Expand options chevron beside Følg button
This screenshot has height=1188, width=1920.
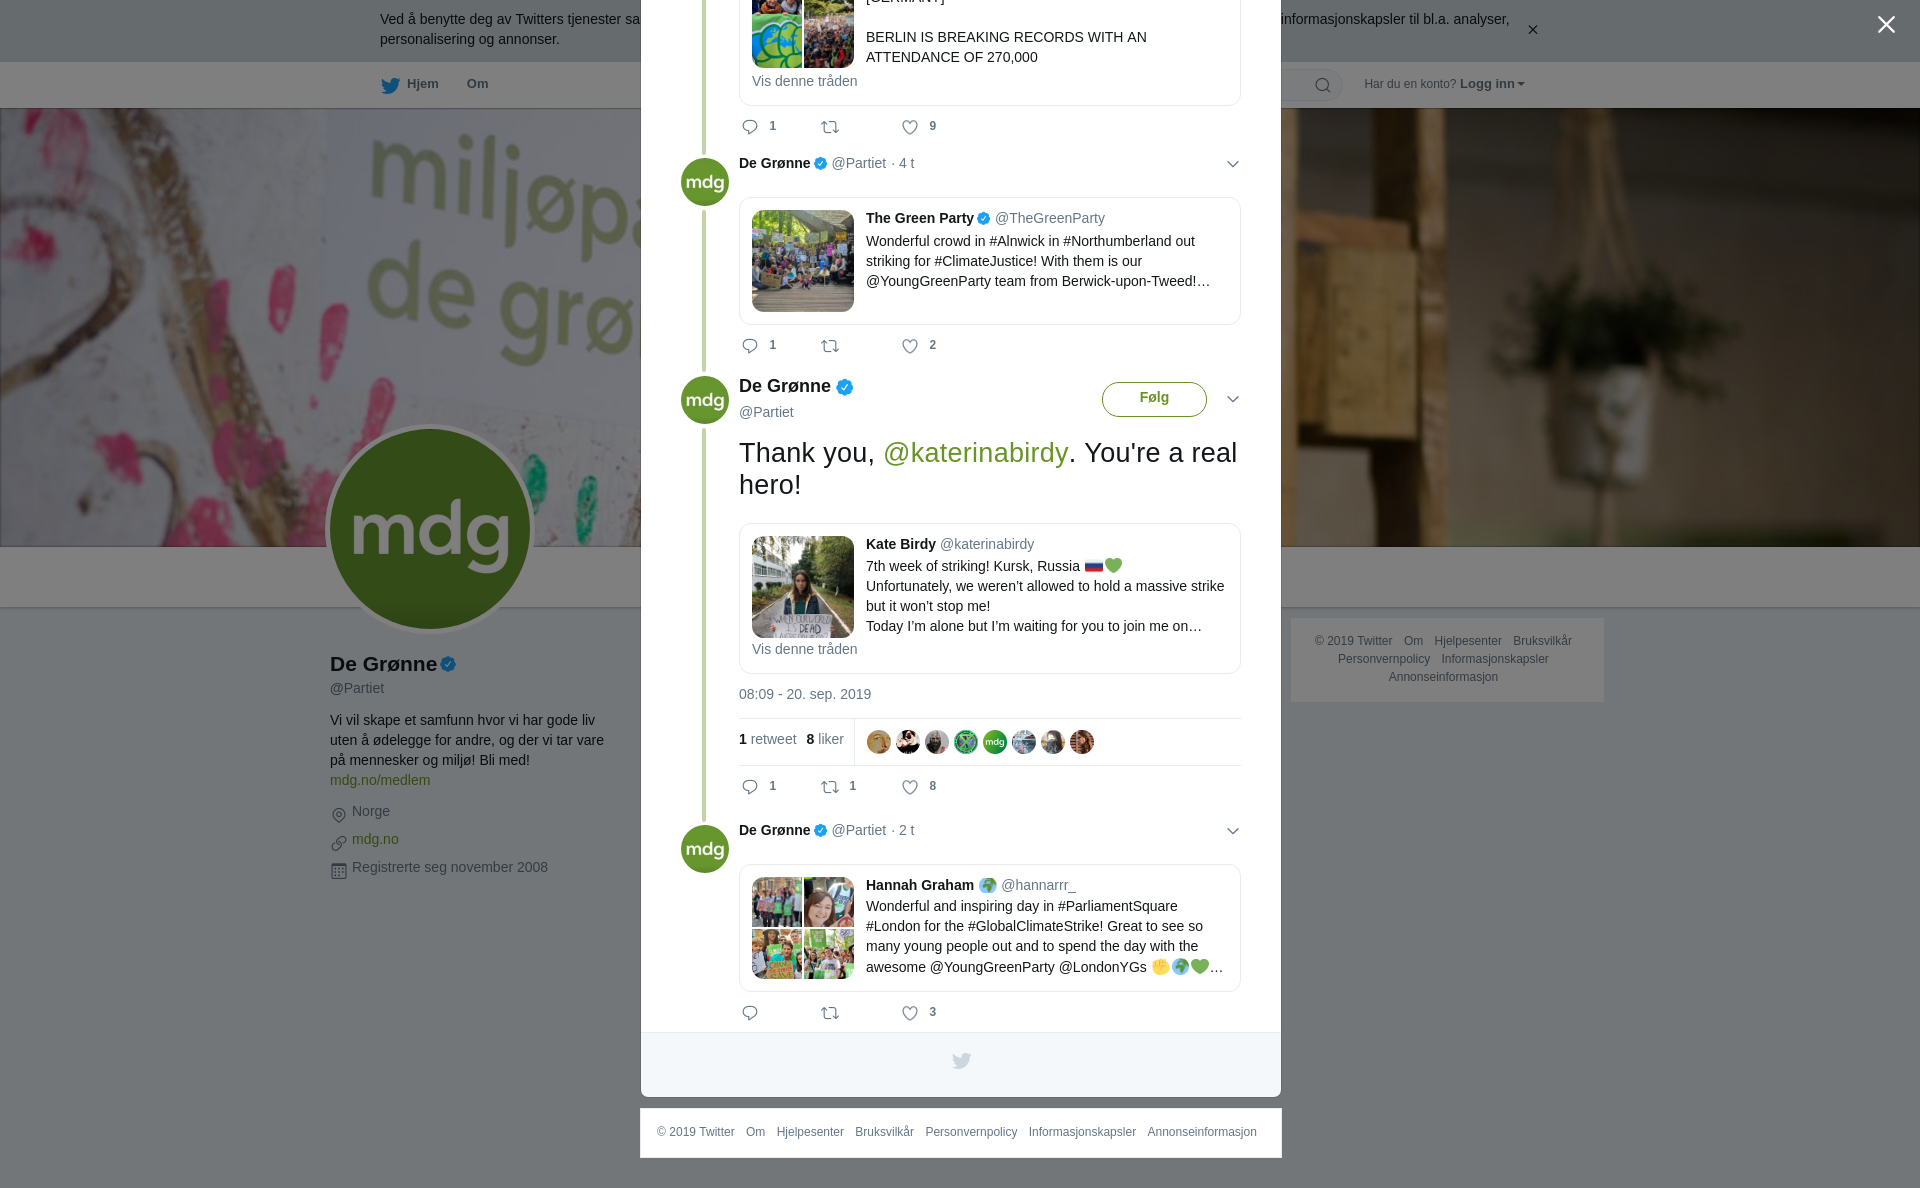[1233, 399]
